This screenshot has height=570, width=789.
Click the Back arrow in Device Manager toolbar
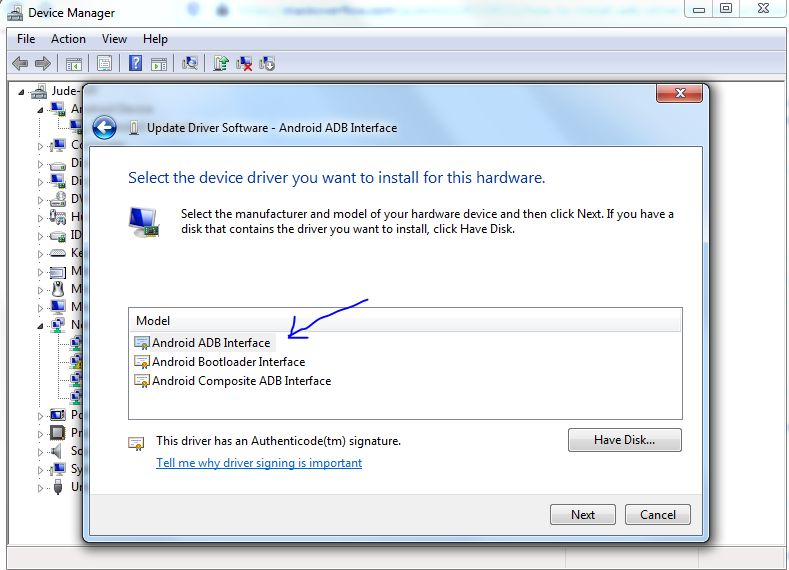(x=20, y=63)
